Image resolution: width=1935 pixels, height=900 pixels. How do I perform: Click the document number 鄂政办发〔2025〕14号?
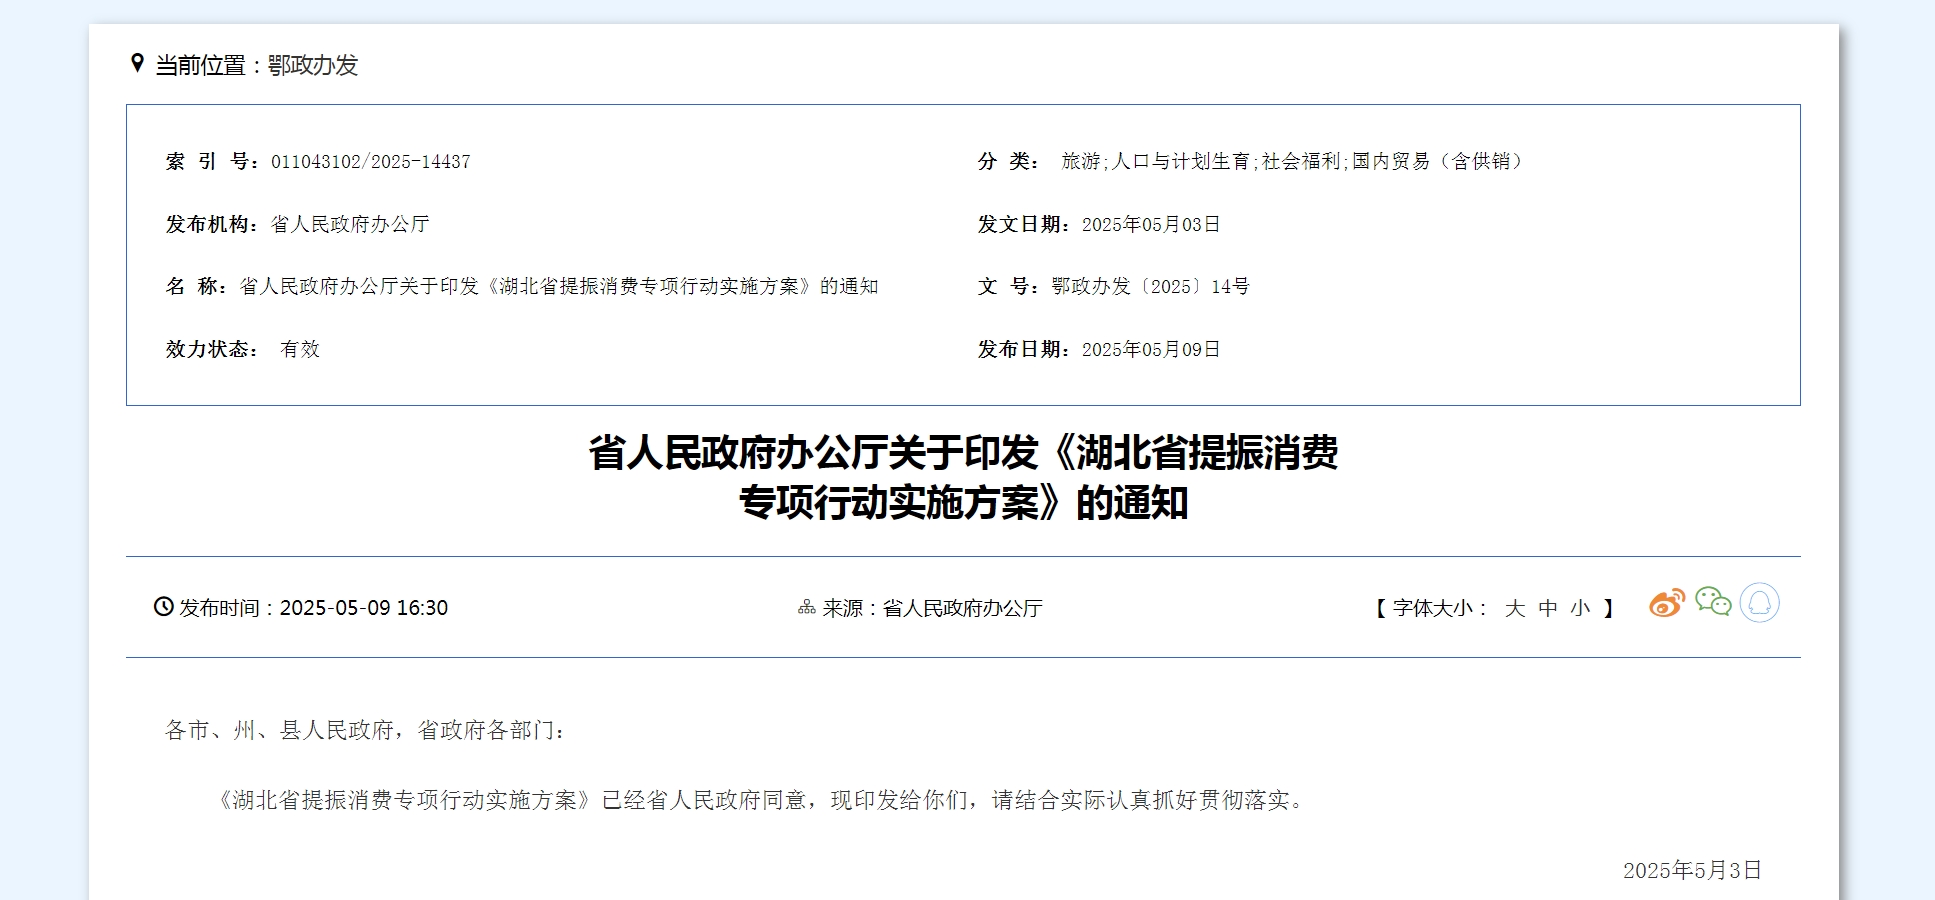tap(1150, 287)
